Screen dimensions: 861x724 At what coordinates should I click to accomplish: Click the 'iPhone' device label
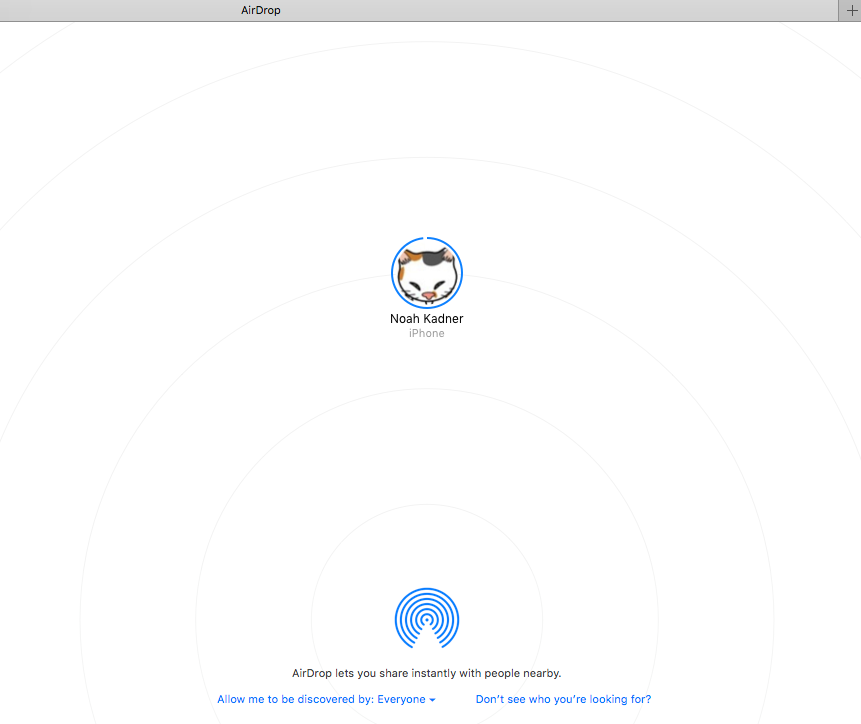point(427,333)
